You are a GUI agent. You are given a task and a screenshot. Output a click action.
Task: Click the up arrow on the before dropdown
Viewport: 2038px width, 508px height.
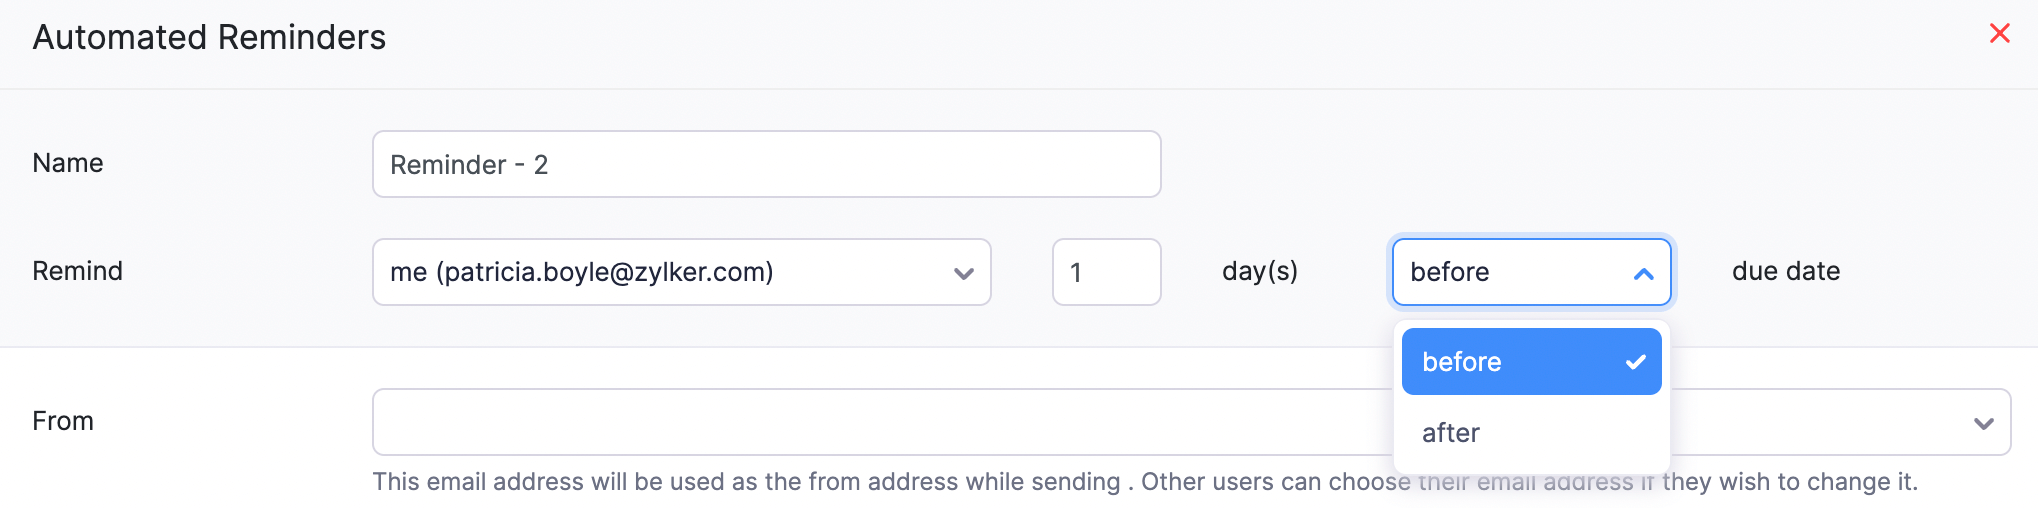[1643, 273]
